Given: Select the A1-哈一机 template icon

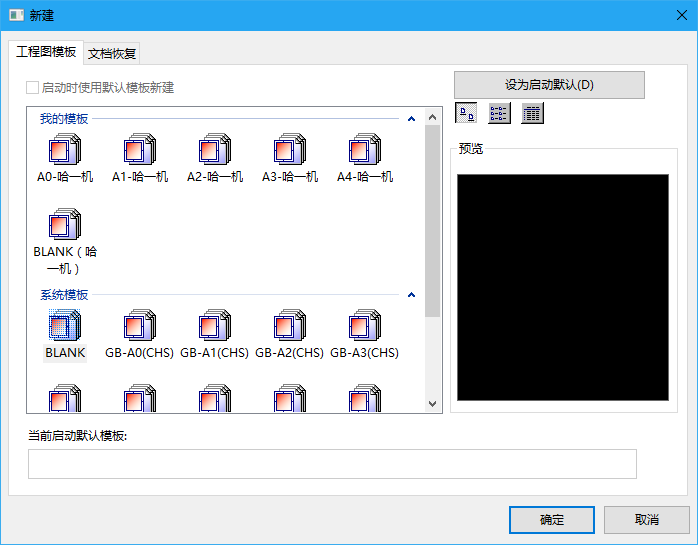Looking at the screenshot, I should tap(140, 150).
